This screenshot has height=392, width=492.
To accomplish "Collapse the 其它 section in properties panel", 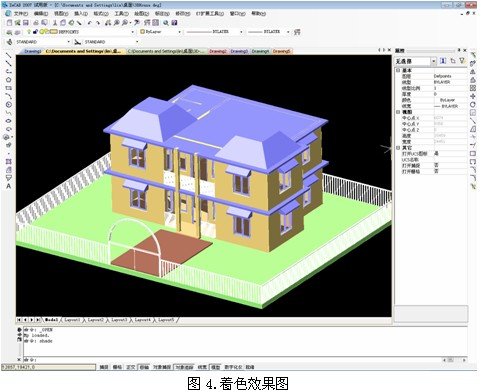I will (x=398, y=148).
